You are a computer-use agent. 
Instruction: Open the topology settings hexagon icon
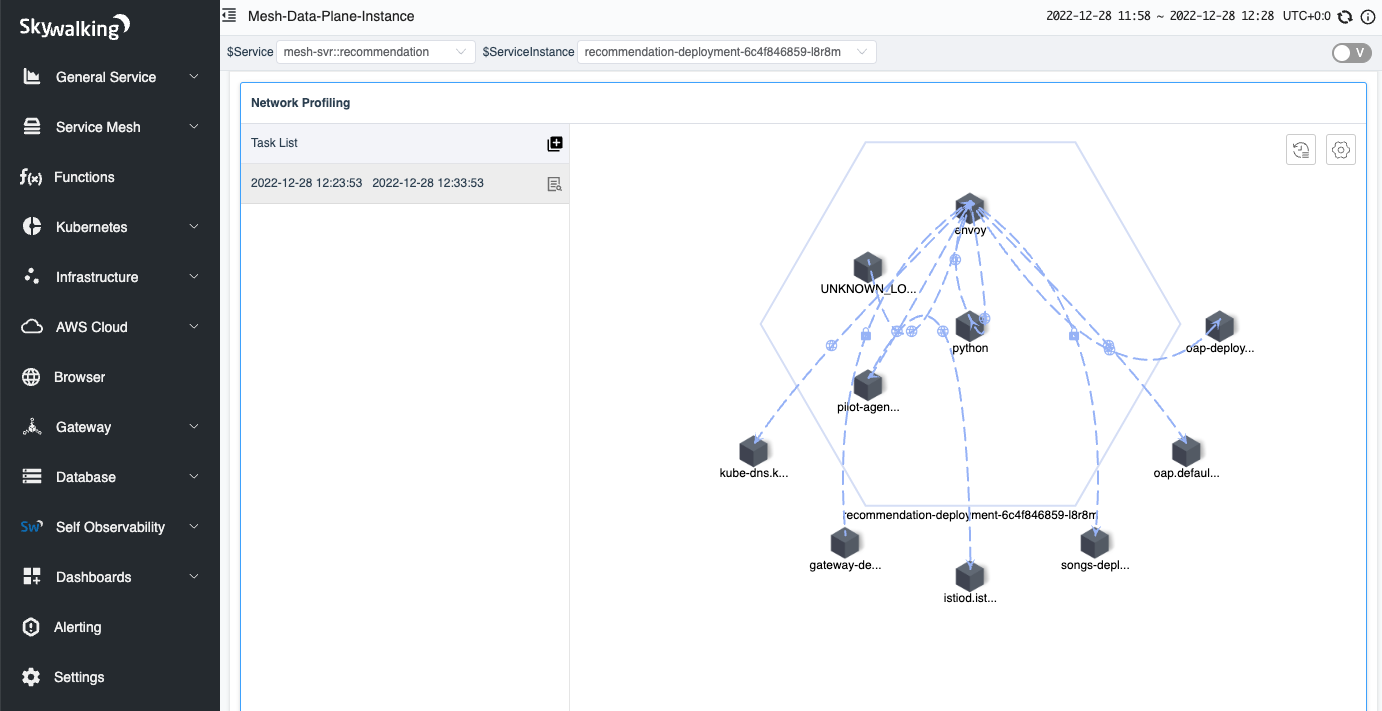tap(1341, 150)
